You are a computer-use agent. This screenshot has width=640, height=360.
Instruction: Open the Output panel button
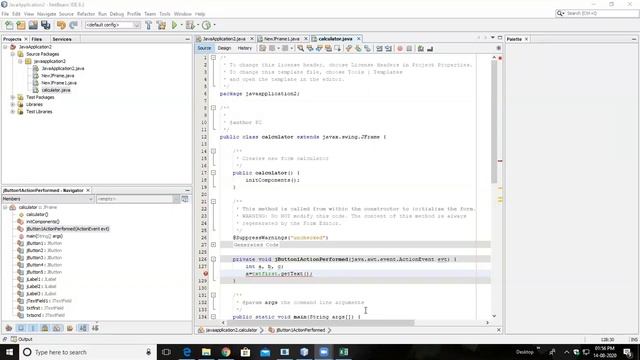pyautogui.click(x=22, y=339)
